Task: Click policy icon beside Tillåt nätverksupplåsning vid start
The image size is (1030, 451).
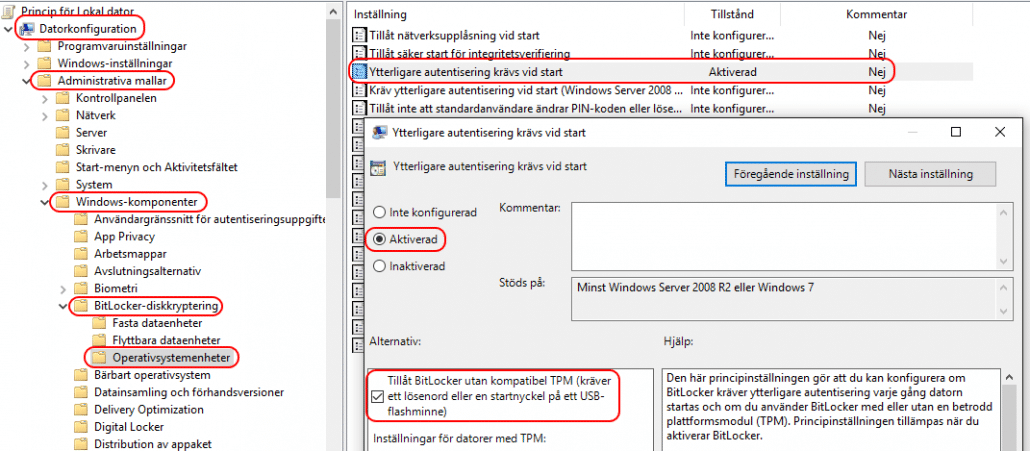Action: 360,35
